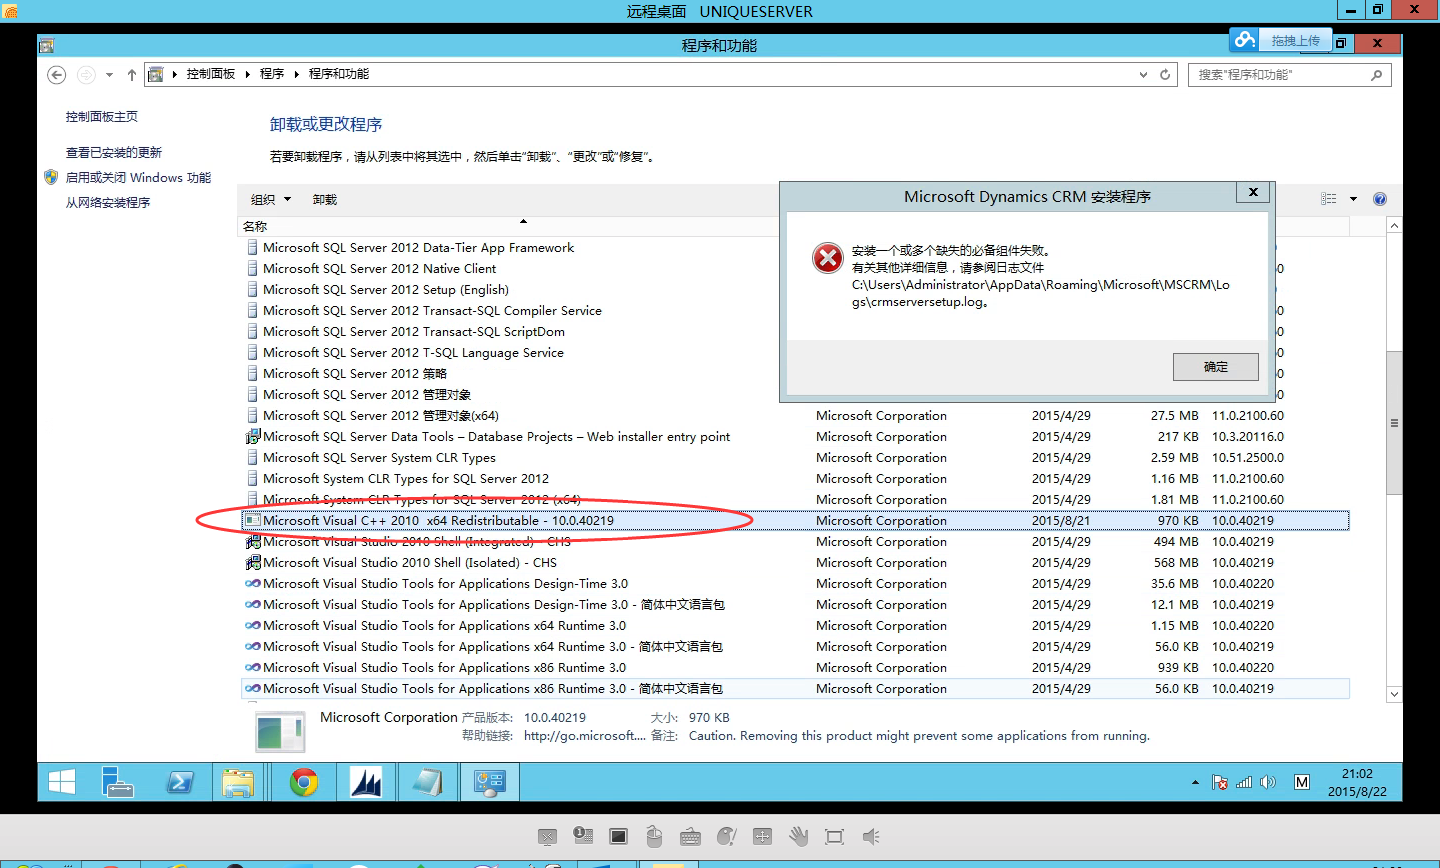
Task: Click the volume speaker tray icon
Action: coord(1268,782)
